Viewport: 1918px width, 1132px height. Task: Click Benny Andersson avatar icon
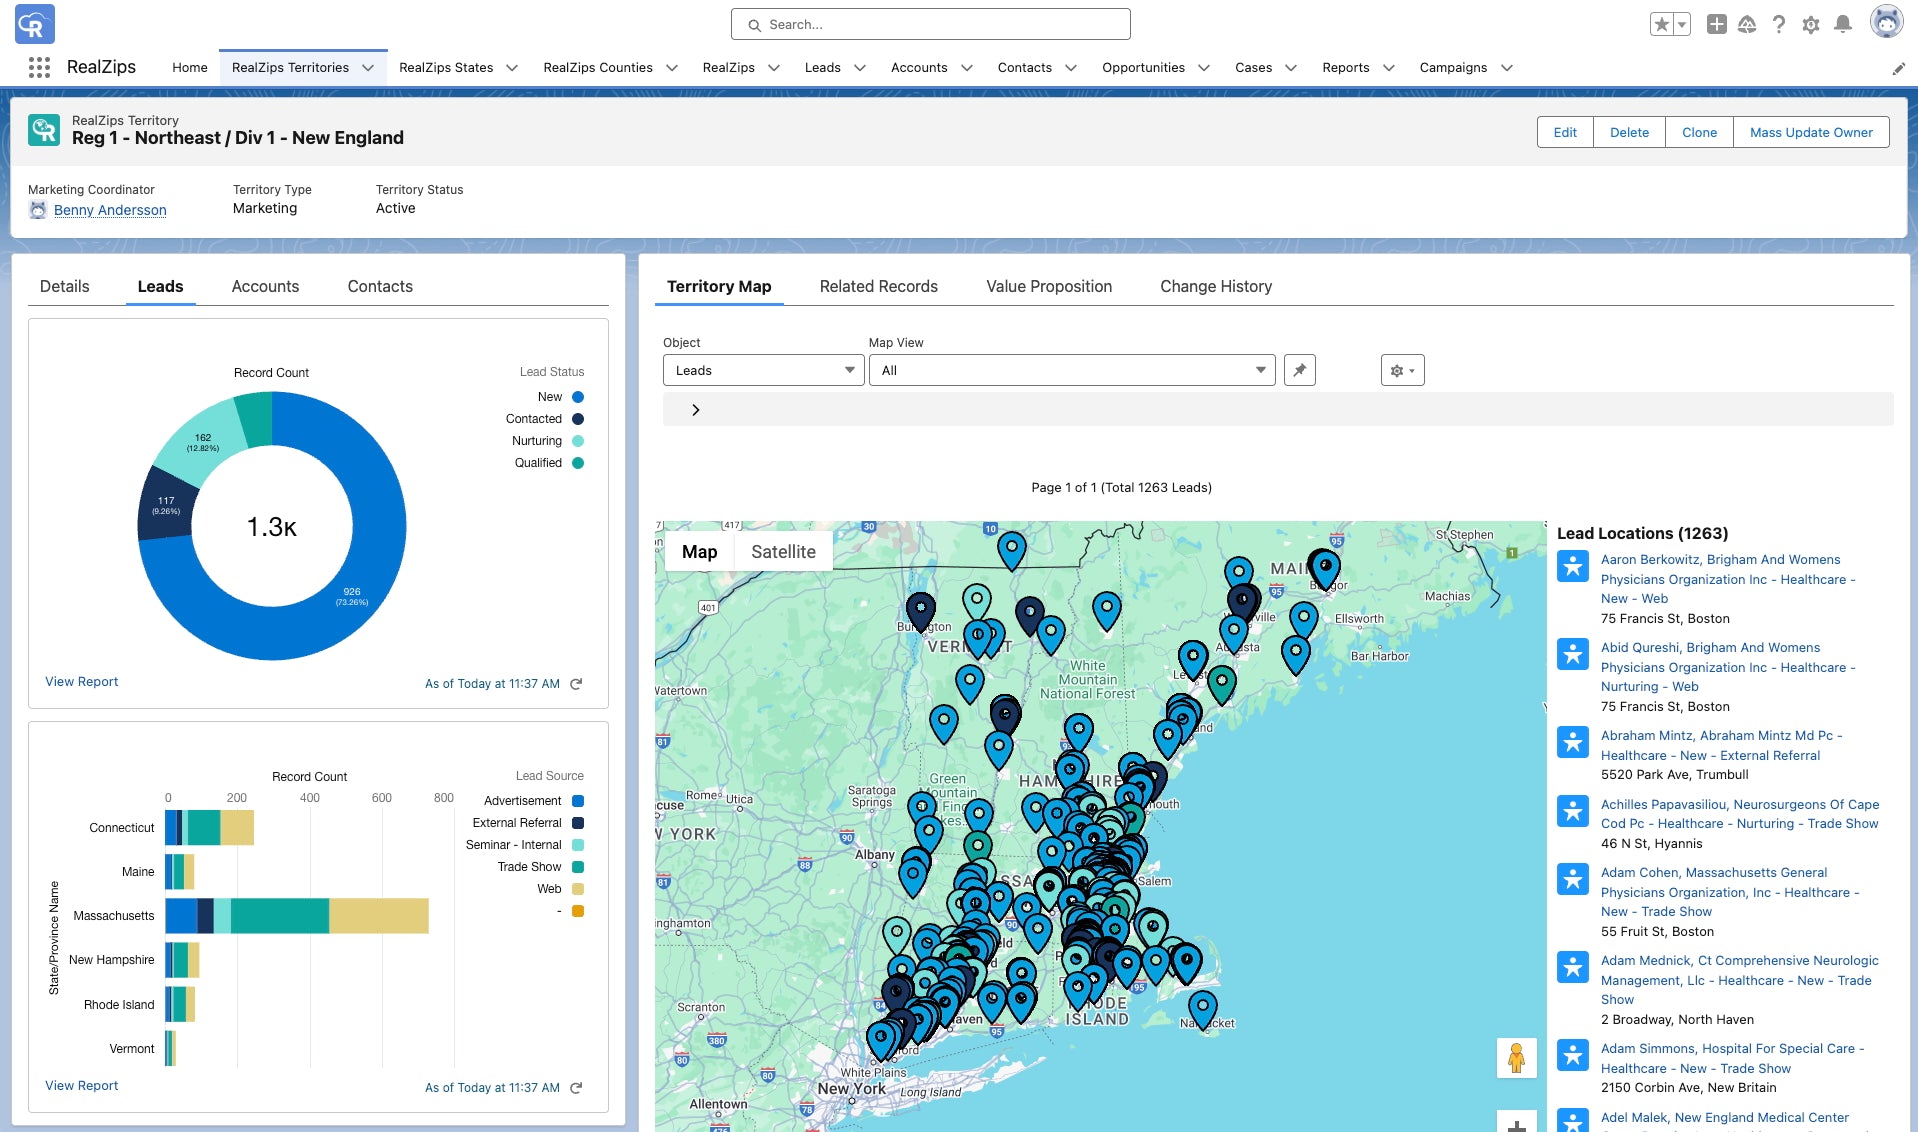[38, 210]
